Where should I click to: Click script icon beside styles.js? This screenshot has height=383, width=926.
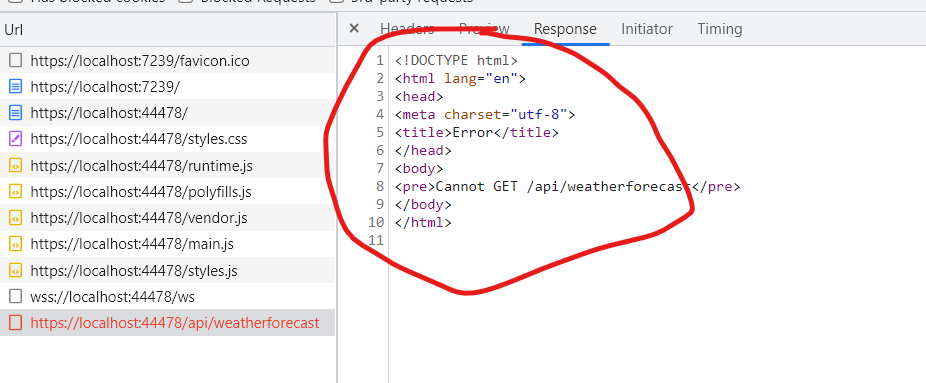16,270
